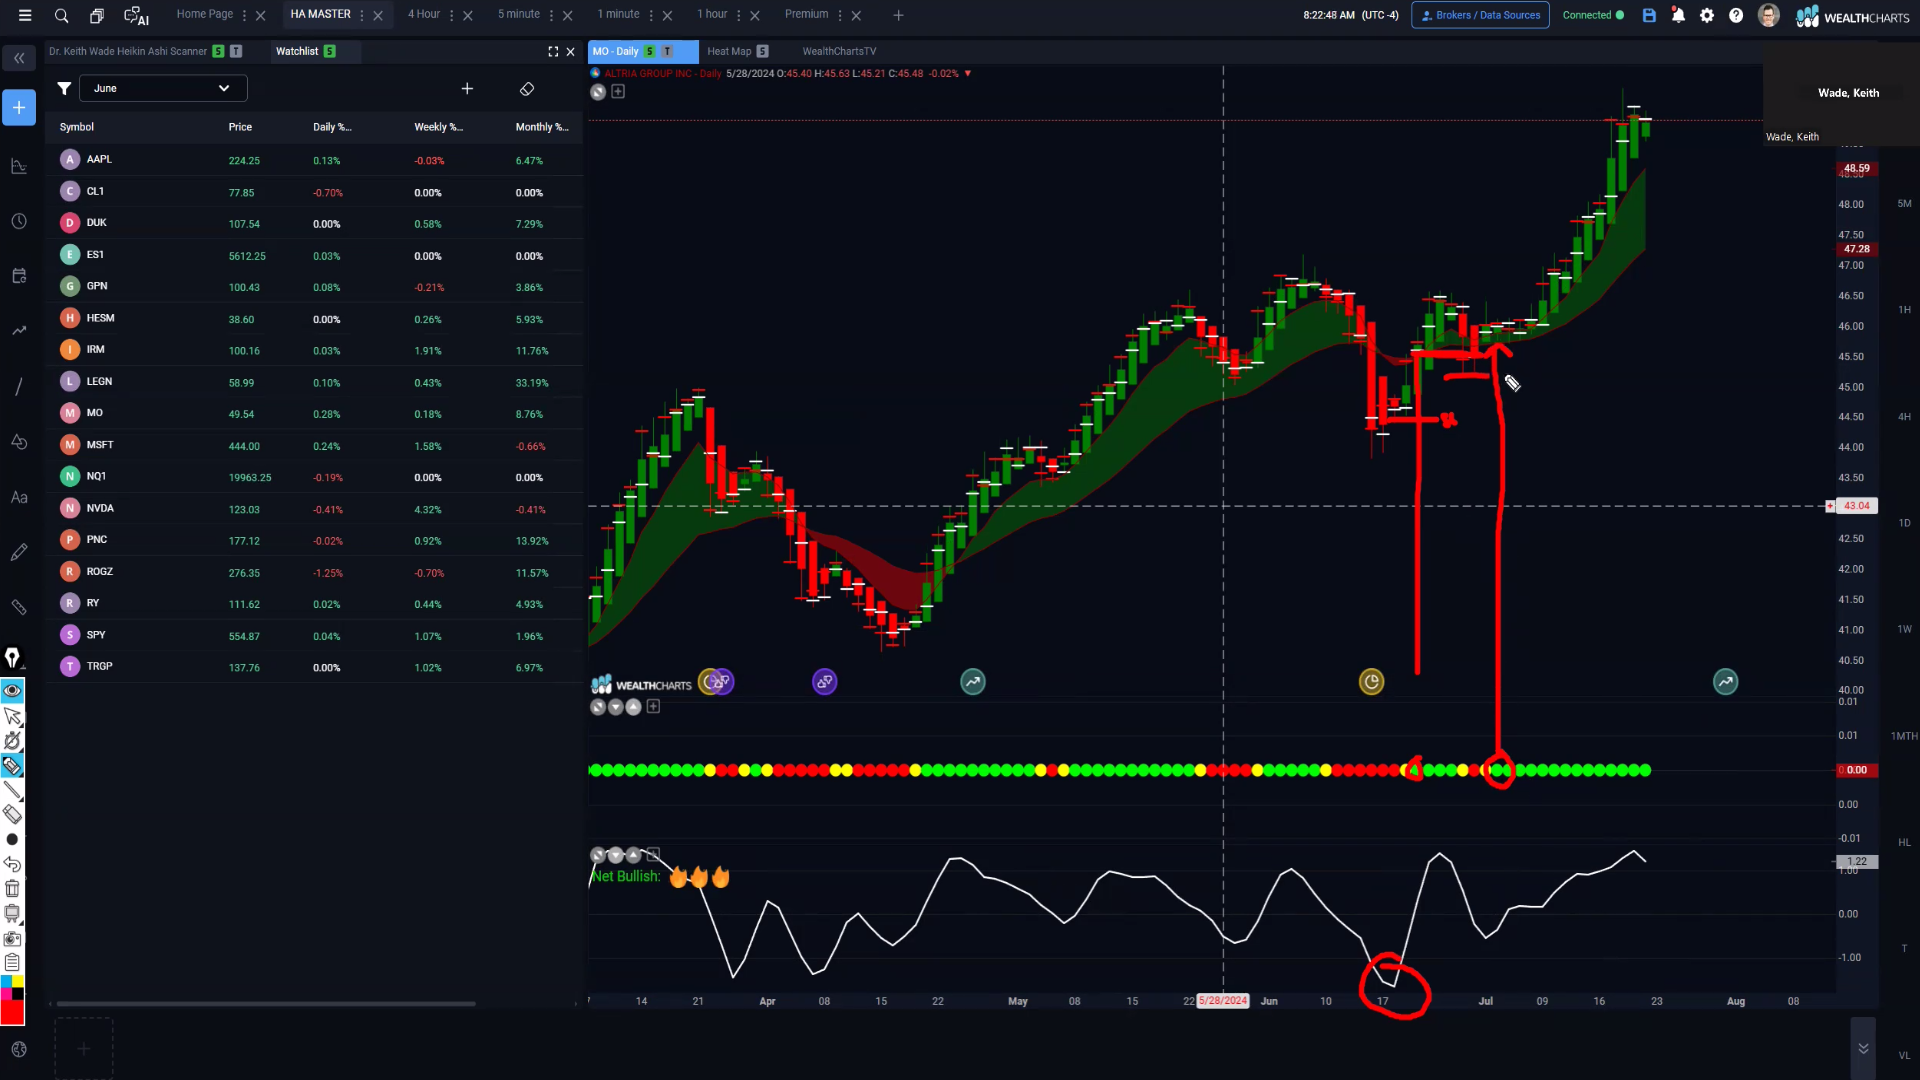This screenshot has height=1080, width=1920.
Task: Toggle the timer tool in annotation toolbar
Action: pos(12,741)
